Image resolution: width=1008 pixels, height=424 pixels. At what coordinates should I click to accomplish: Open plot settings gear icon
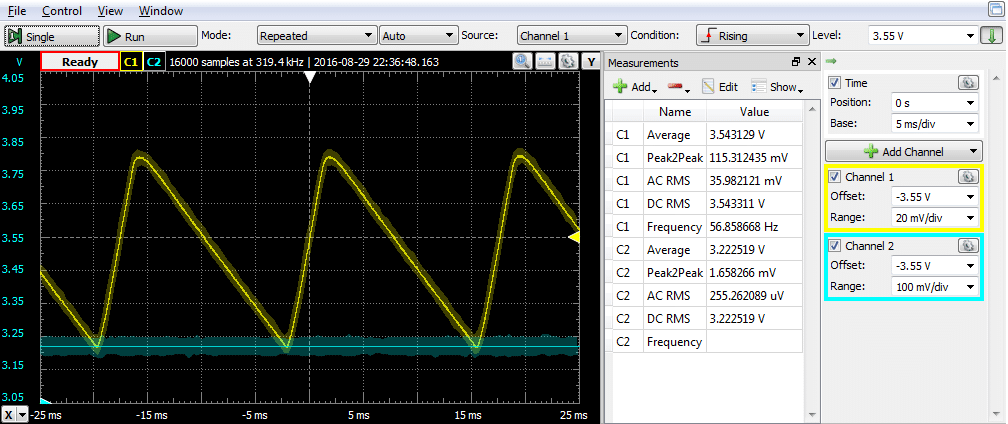click(568, 62)
